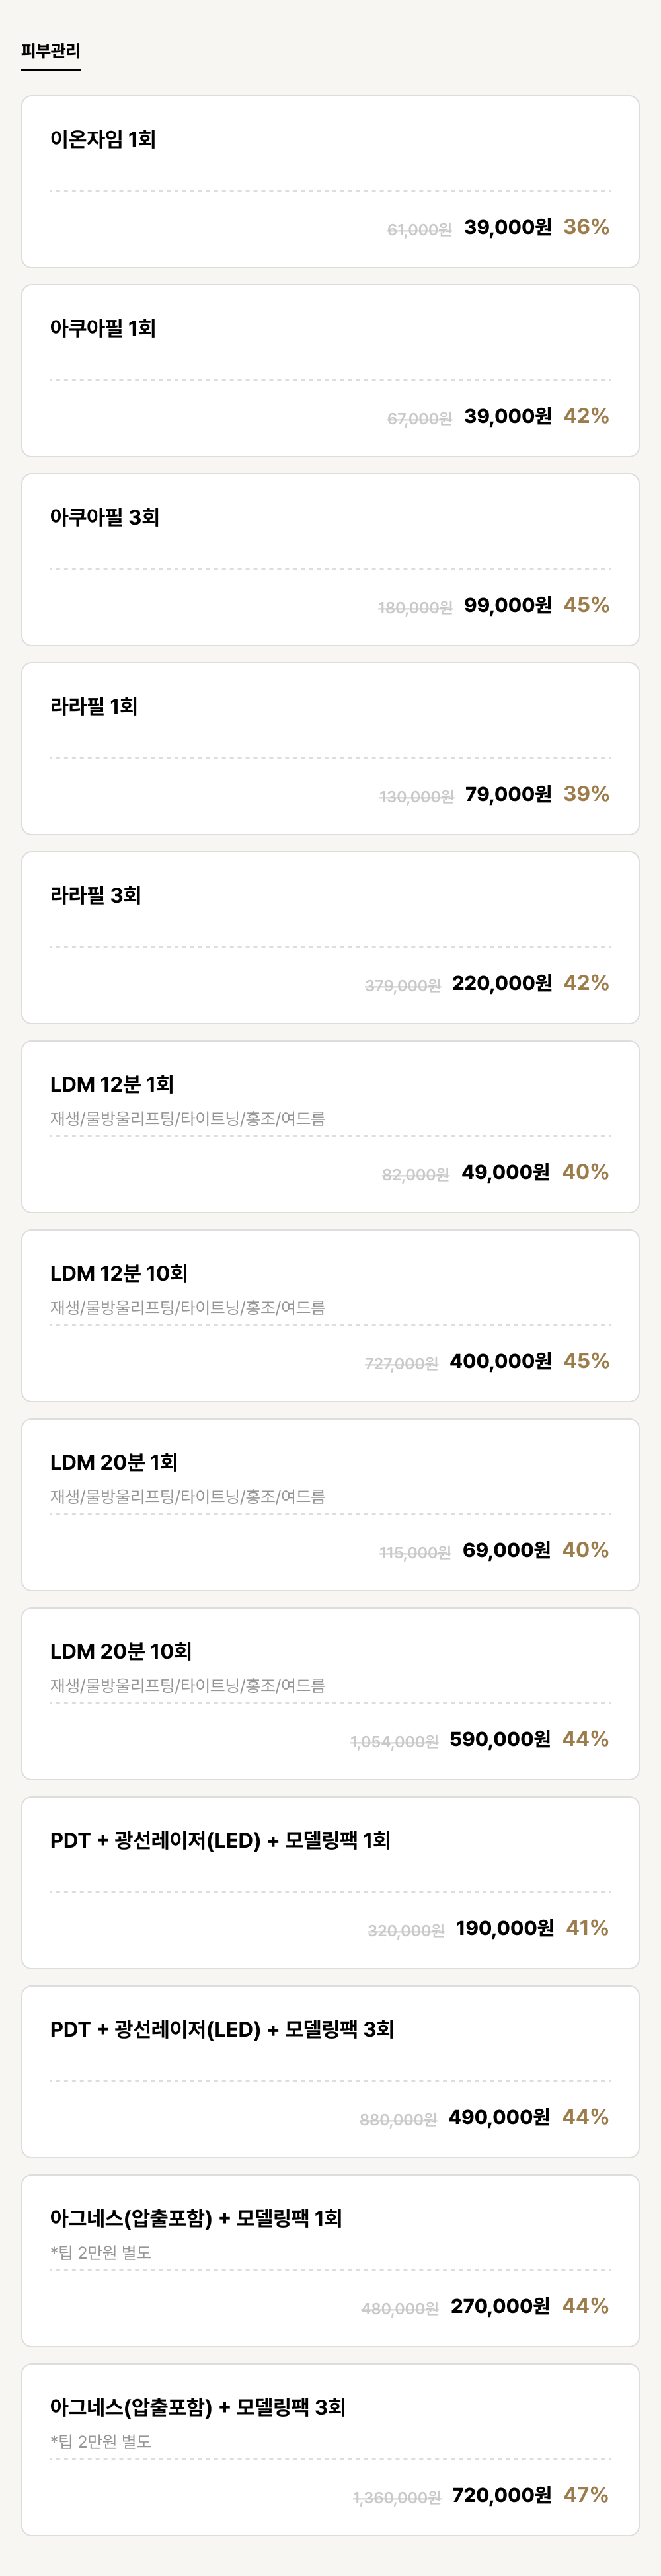Open 아그네스(압출포함) + 모델링팩 1회 card

[x=330, y=2261]
